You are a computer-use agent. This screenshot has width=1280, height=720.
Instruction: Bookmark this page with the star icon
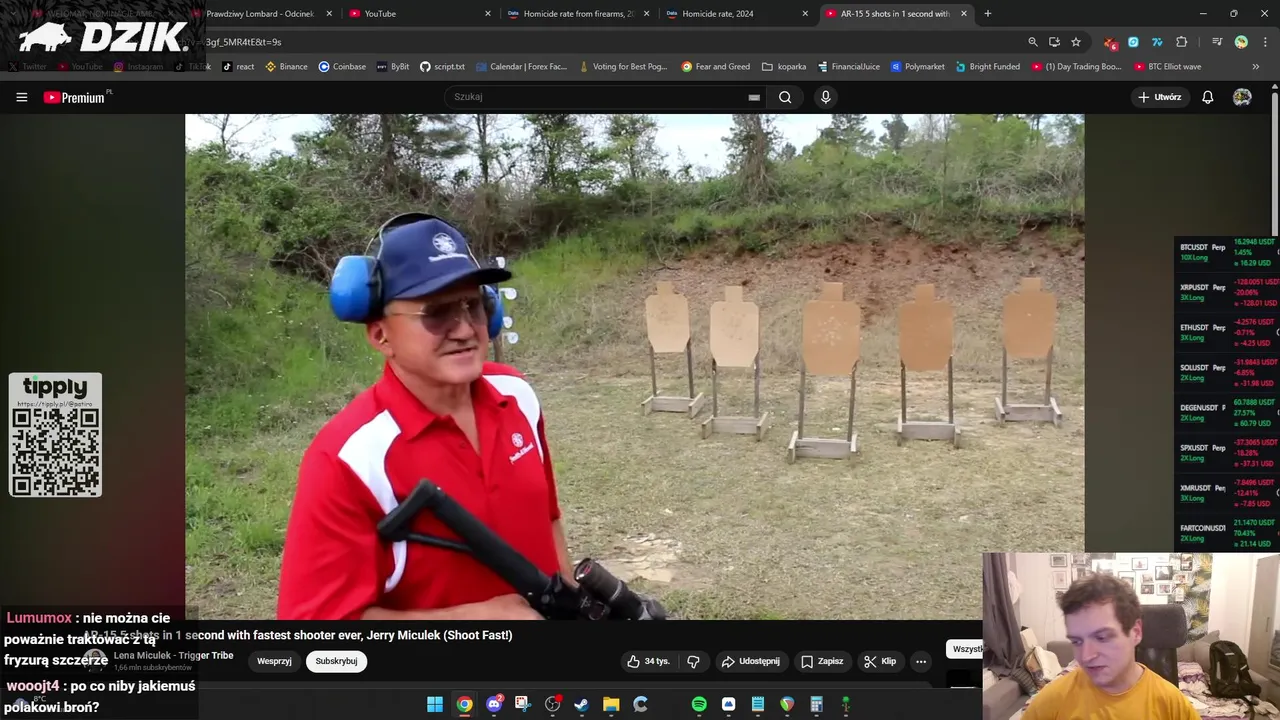pos(1076,42)
